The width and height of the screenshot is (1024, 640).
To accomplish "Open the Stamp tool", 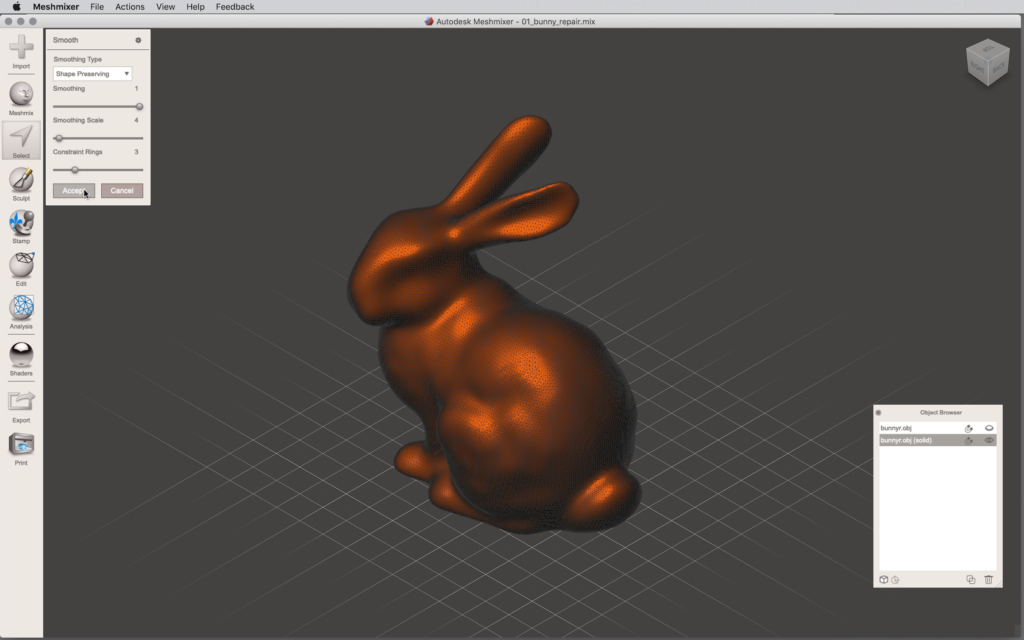I will (21, 223).
